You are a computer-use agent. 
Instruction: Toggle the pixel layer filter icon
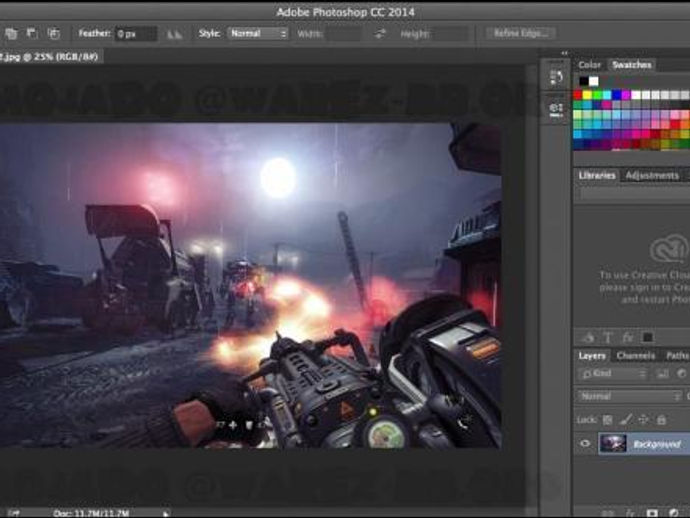(x=663, y=374)
